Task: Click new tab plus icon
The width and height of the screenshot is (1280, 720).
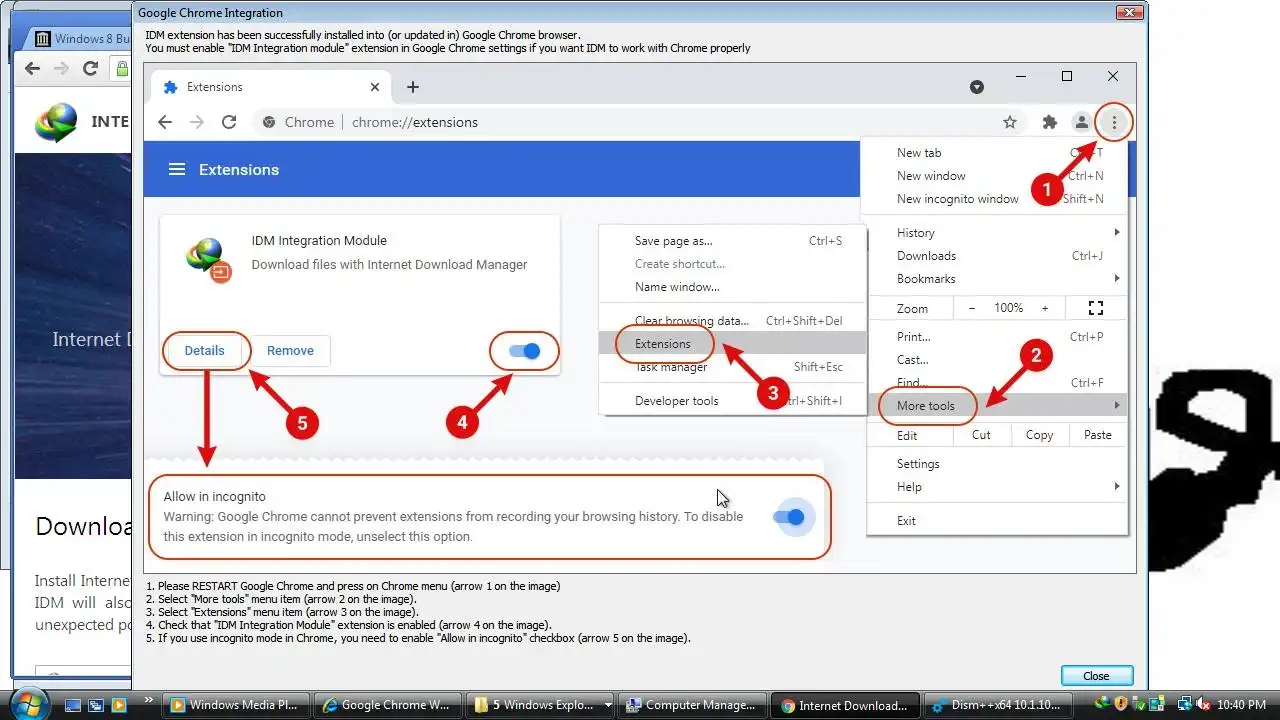Action: pyautogui.click(x=413, y=87)
